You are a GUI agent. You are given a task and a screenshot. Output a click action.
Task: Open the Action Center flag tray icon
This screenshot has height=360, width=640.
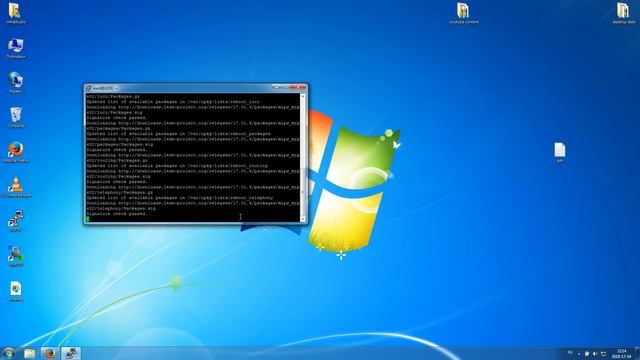(x=587, y=354)
